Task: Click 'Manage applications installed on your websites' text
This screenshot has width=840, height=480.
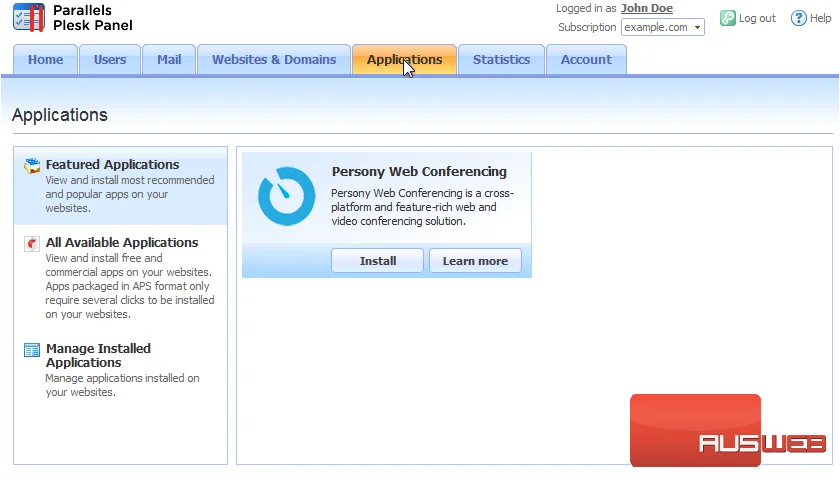Action: point(122,385)
